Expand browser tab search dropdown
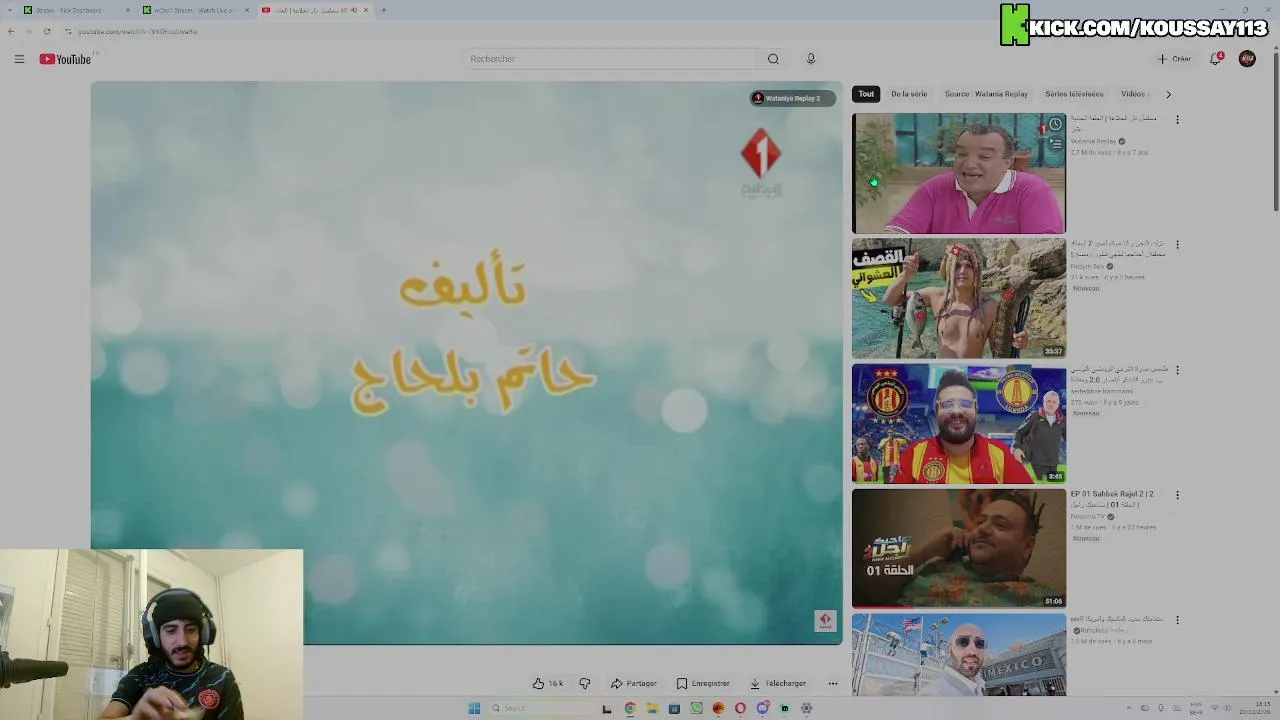Image resolution: width=1280 pixels, height=720 pixels. coord(8,10)
